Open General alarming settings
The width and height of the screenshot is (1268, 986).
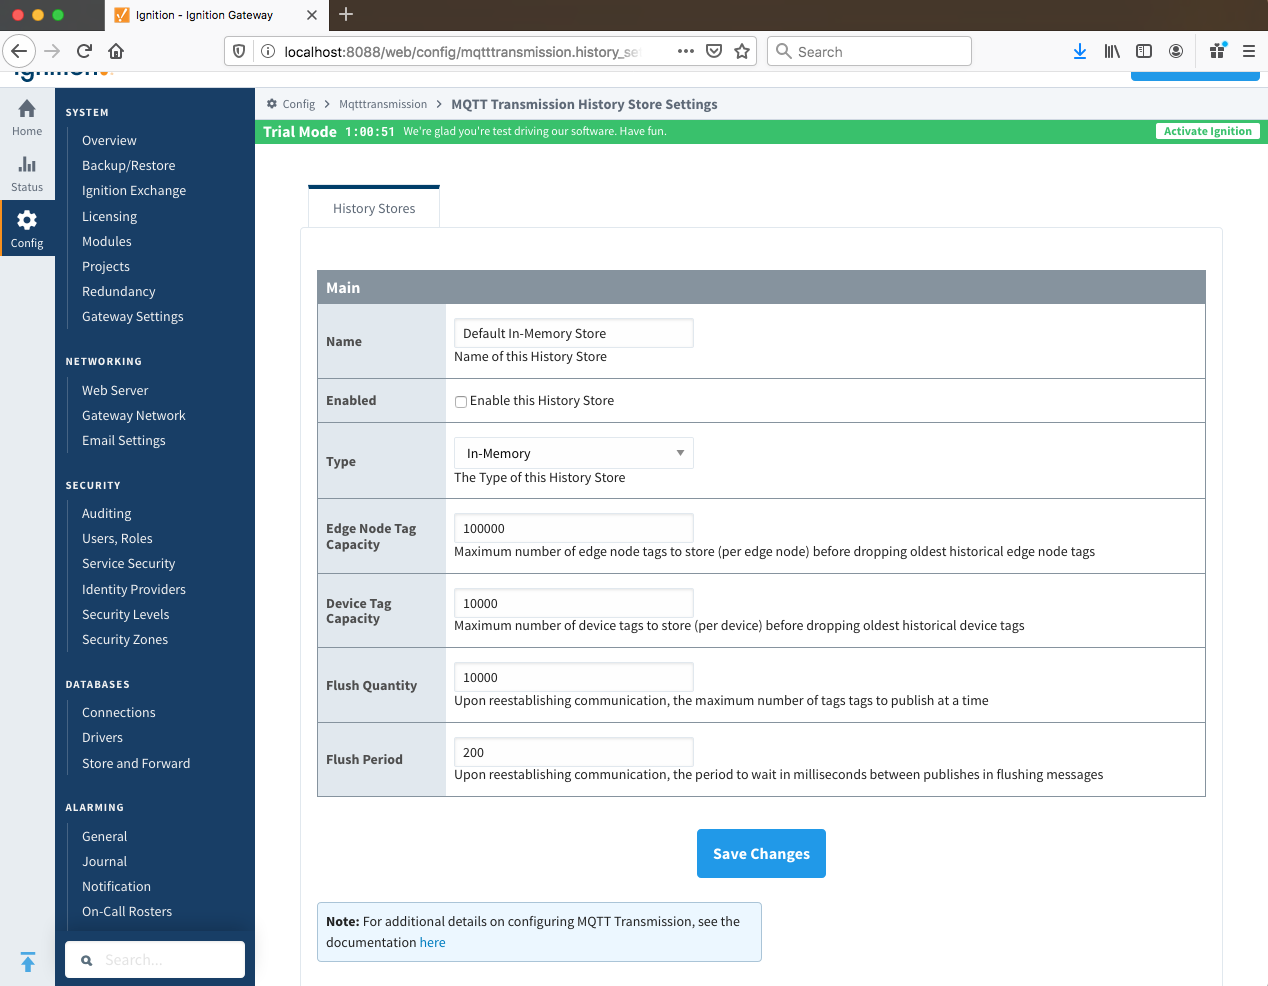point(105,836)
